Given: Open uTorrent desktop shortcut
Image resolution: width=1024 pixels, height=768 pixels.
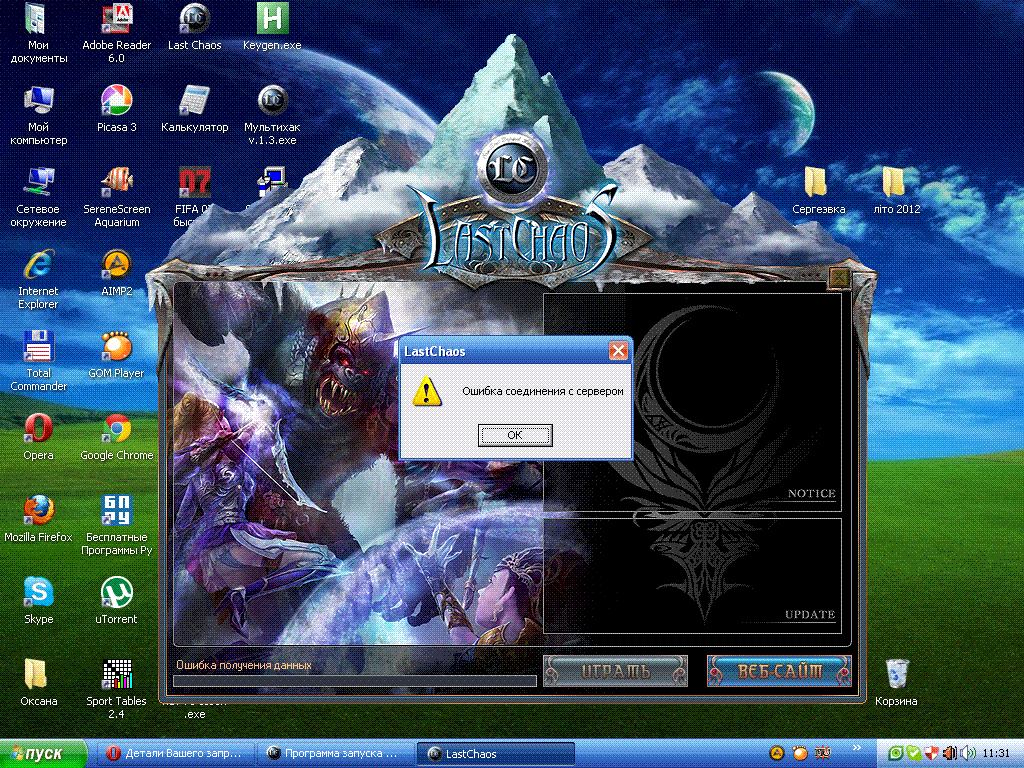Looking at the screenshot, I should [x=116, y=601].
